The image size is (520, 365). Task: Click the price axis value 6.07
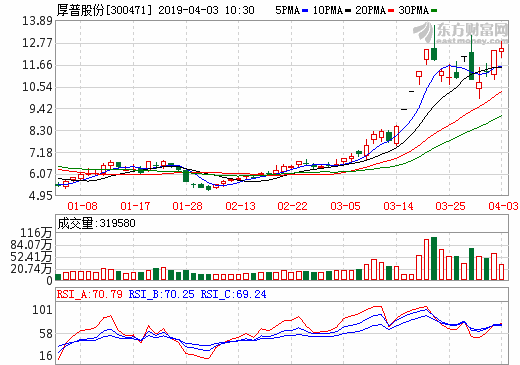[x=41, y=174]
